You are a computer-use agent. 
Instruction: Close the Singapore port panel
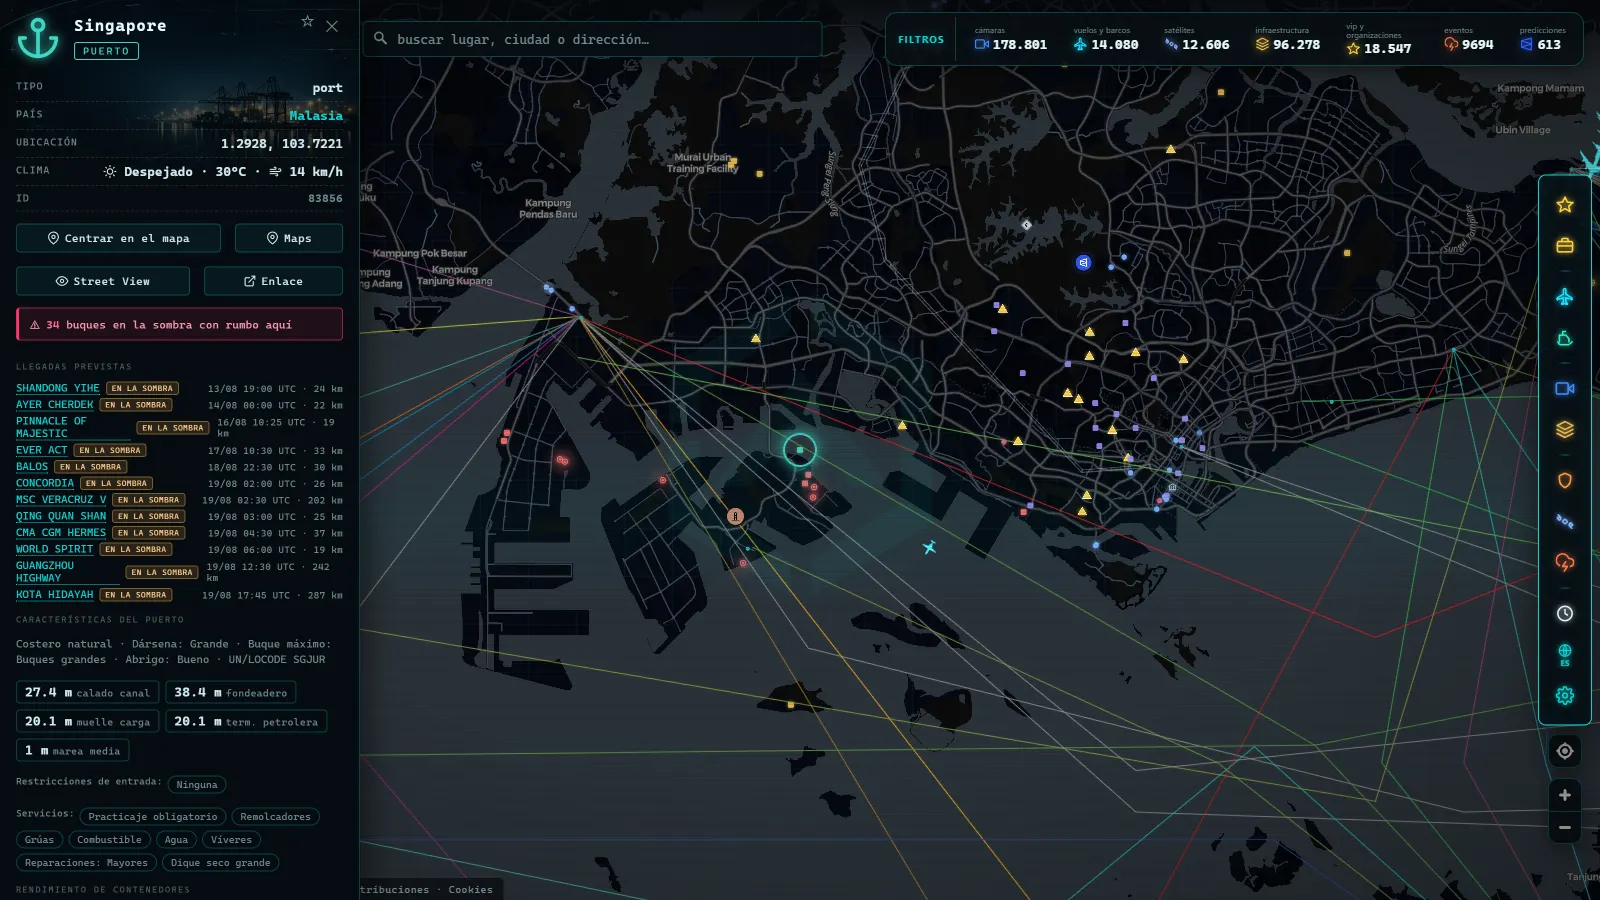(332, 26)
